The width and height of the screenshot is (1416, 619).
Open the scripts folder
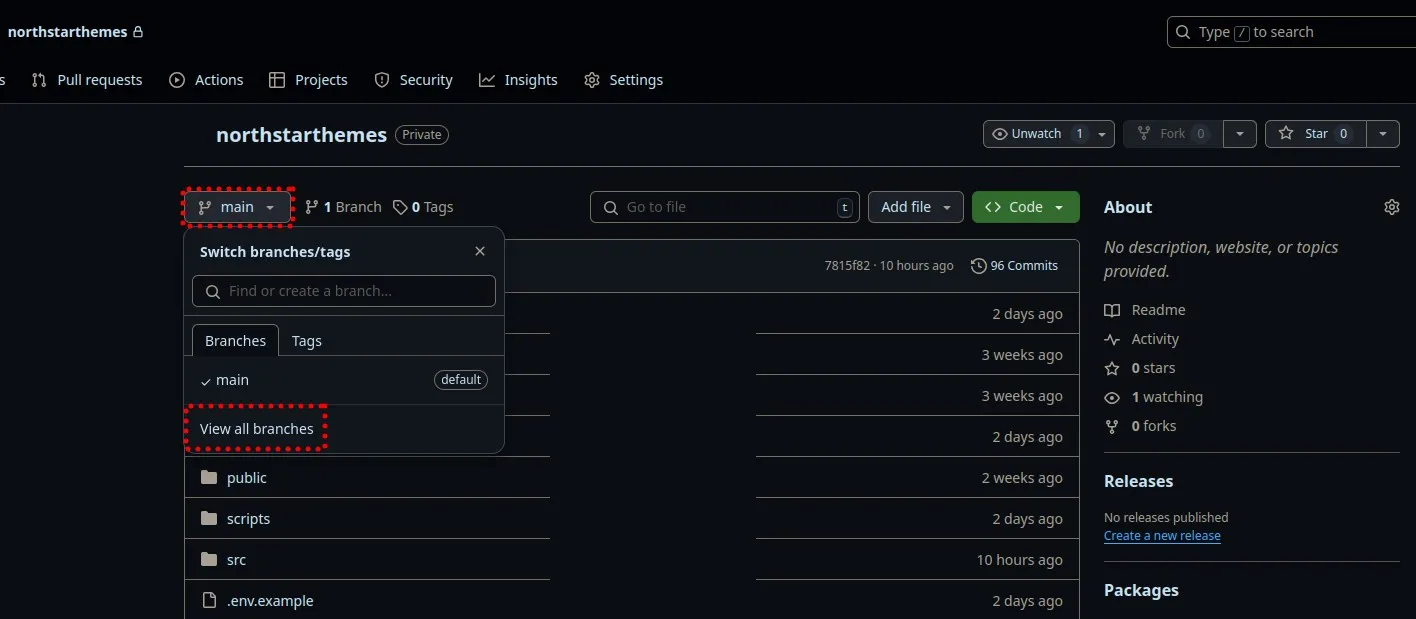coord(248,519)
